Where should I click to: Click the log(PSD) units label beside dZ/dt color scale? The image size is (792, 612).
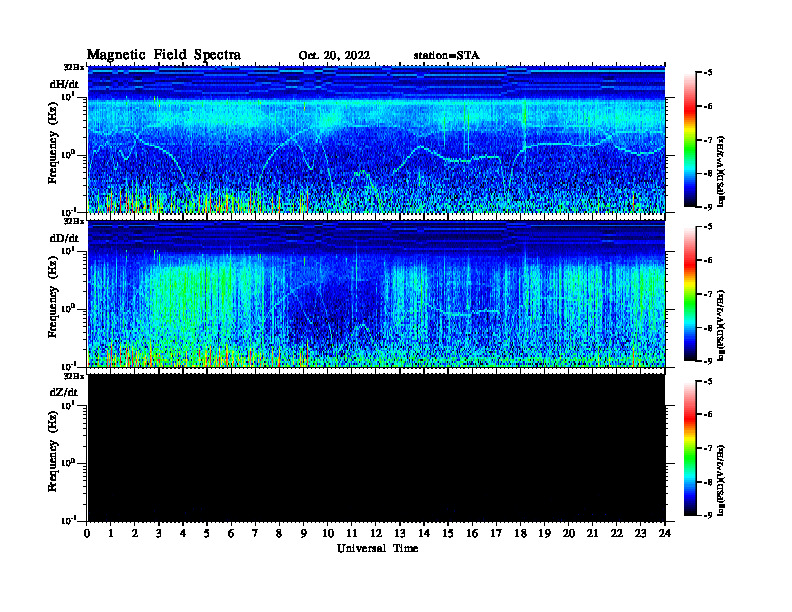(721, 479)
